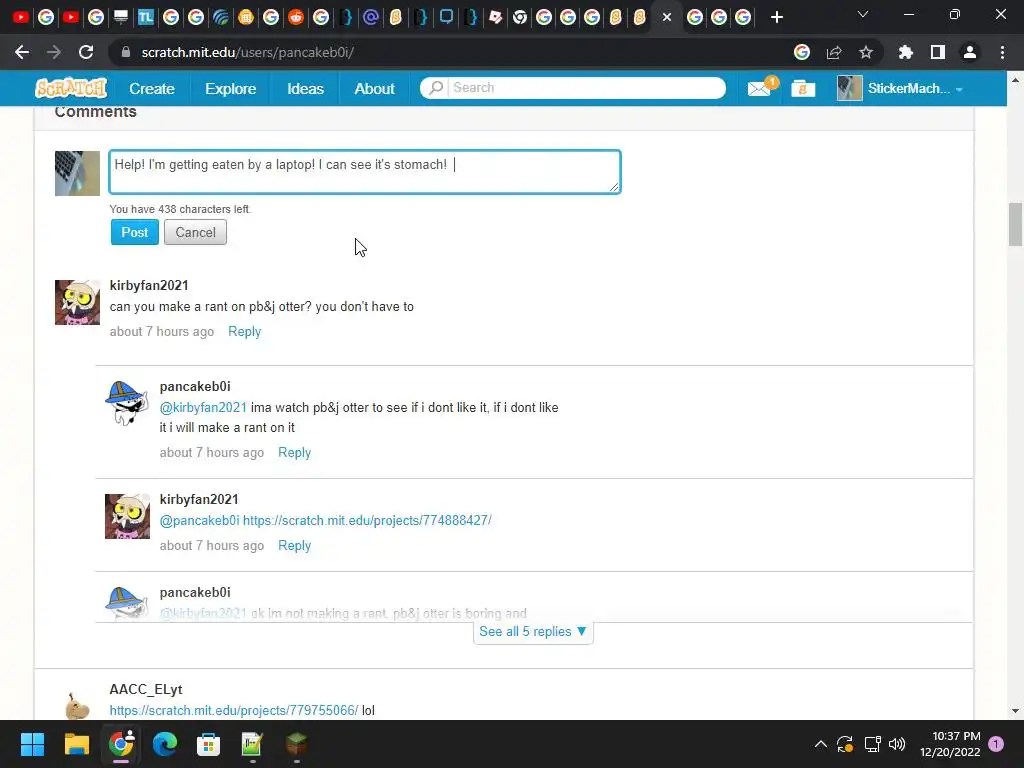Reply to pancakeb0i's ima watch comment
Screen dimensions: 1024x768
[295, 453]
